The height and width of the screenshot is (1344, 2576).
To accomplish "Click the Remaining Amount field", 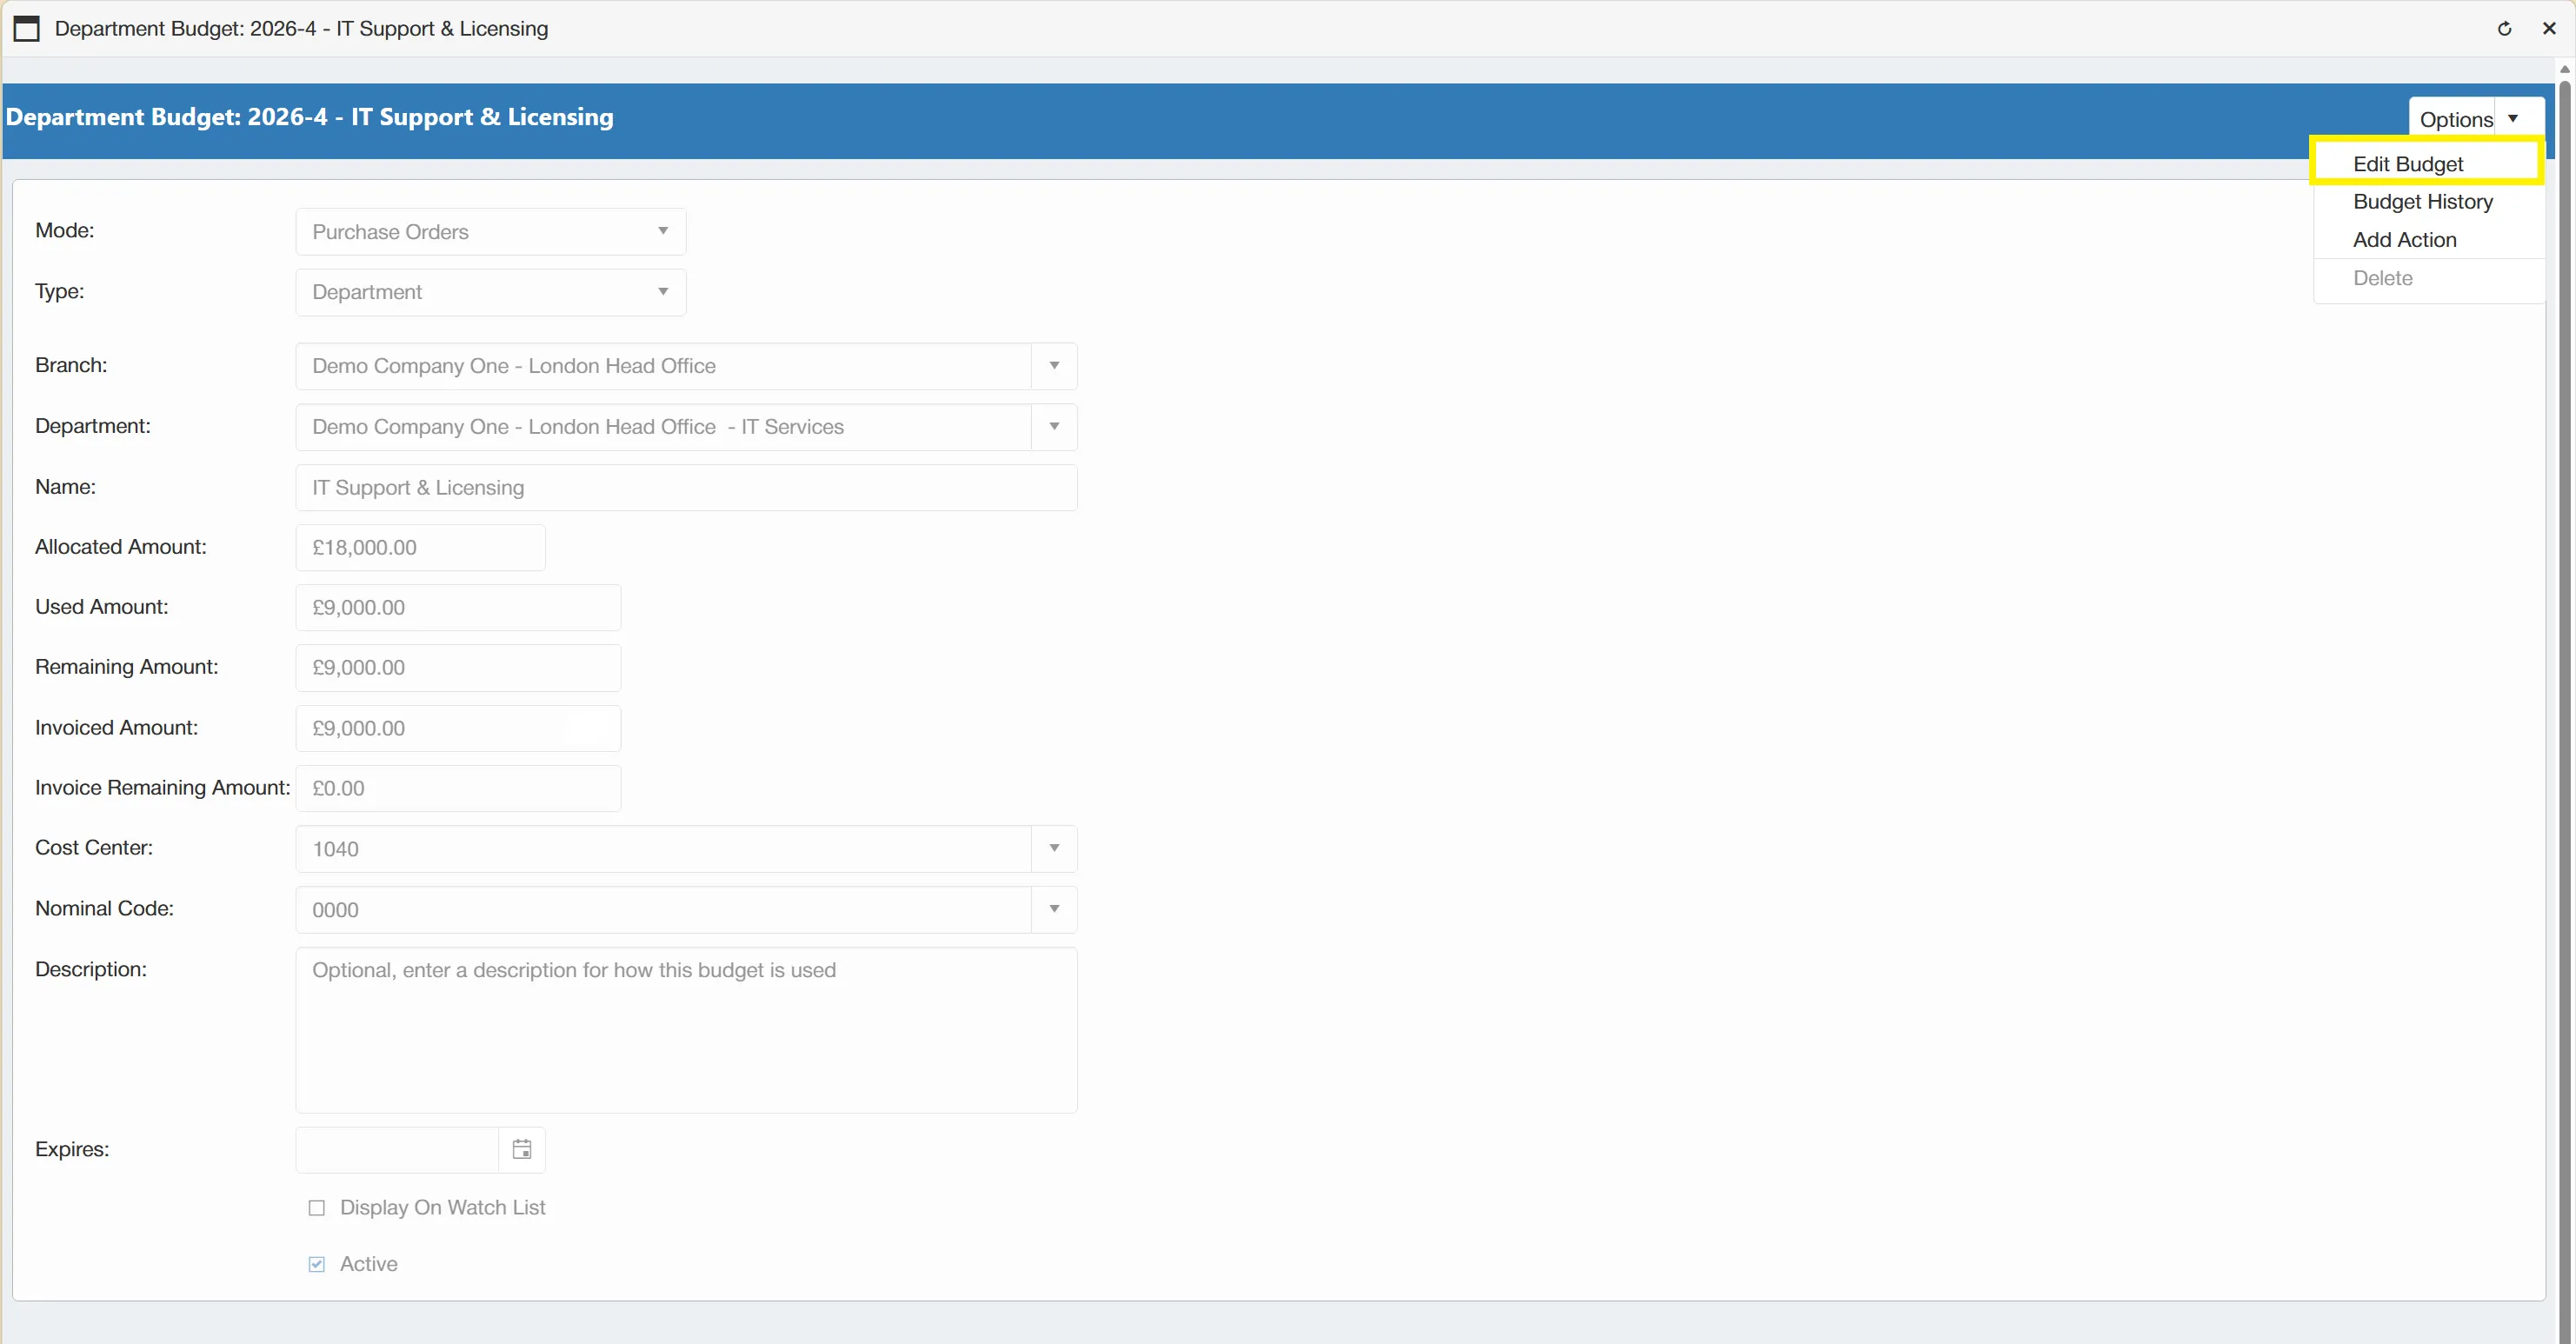I will click(458, 668).
